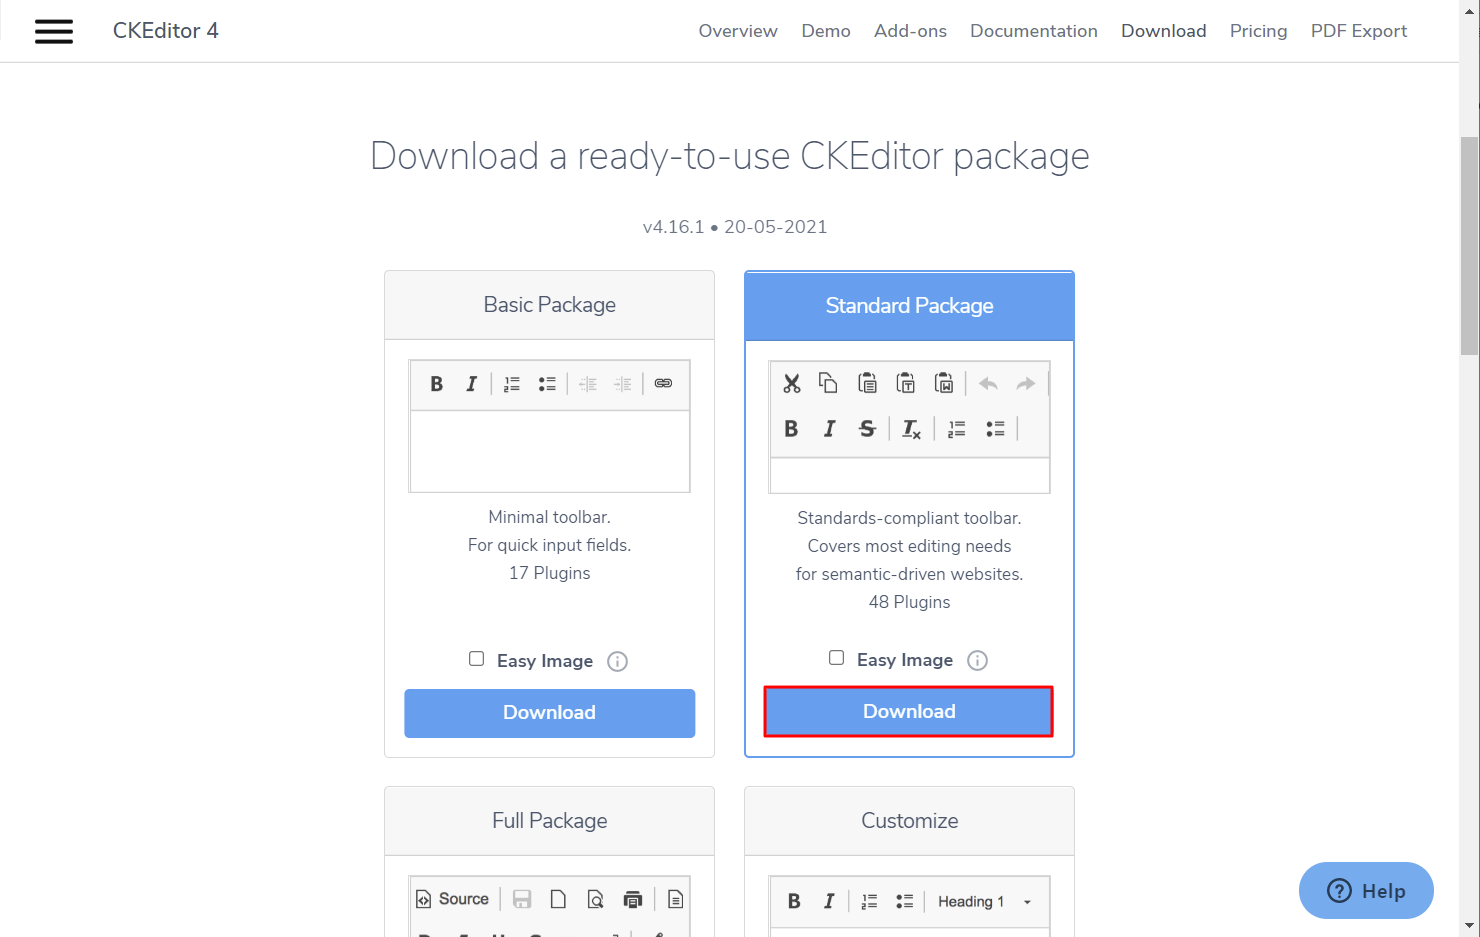Click the Remove Format icon in Standard toolbar

[911, 429]
